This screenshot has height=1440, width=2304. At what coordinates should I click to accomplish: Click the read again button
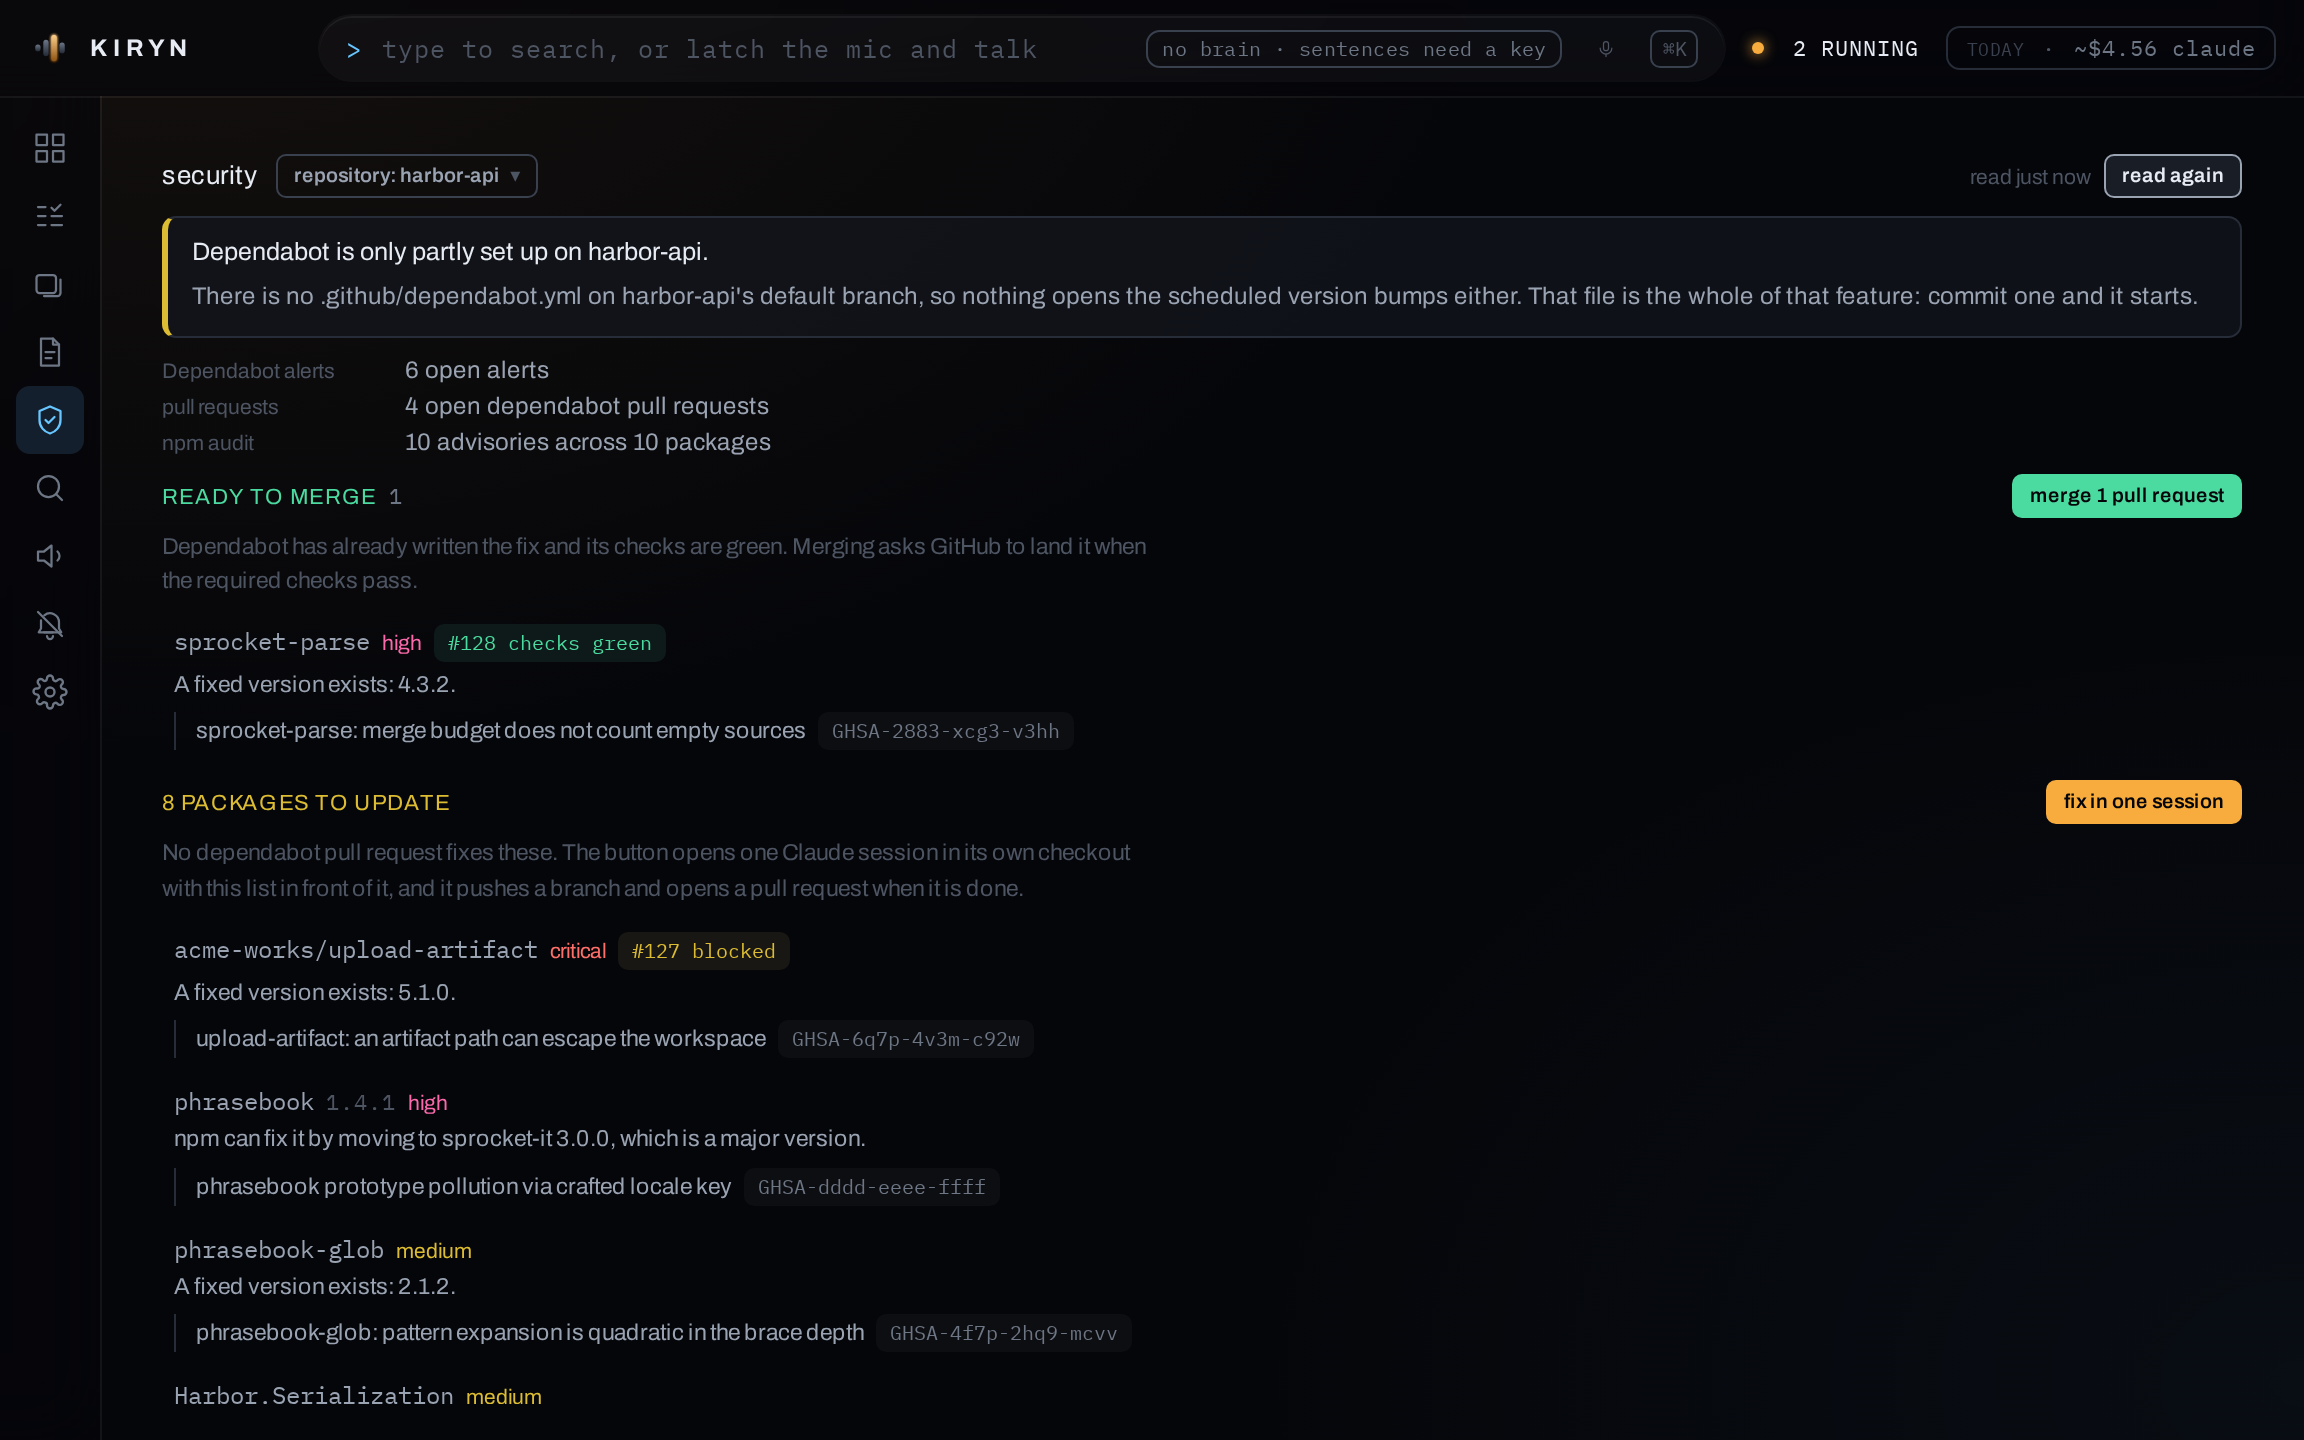click(x=2172, y=176)
